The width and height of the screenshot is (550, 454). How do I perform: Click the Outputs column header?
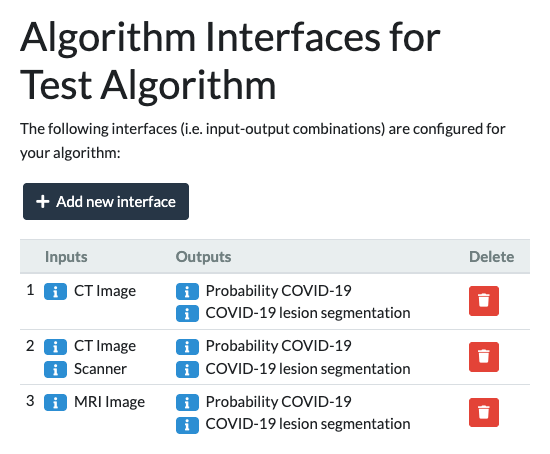pos(203,257)
